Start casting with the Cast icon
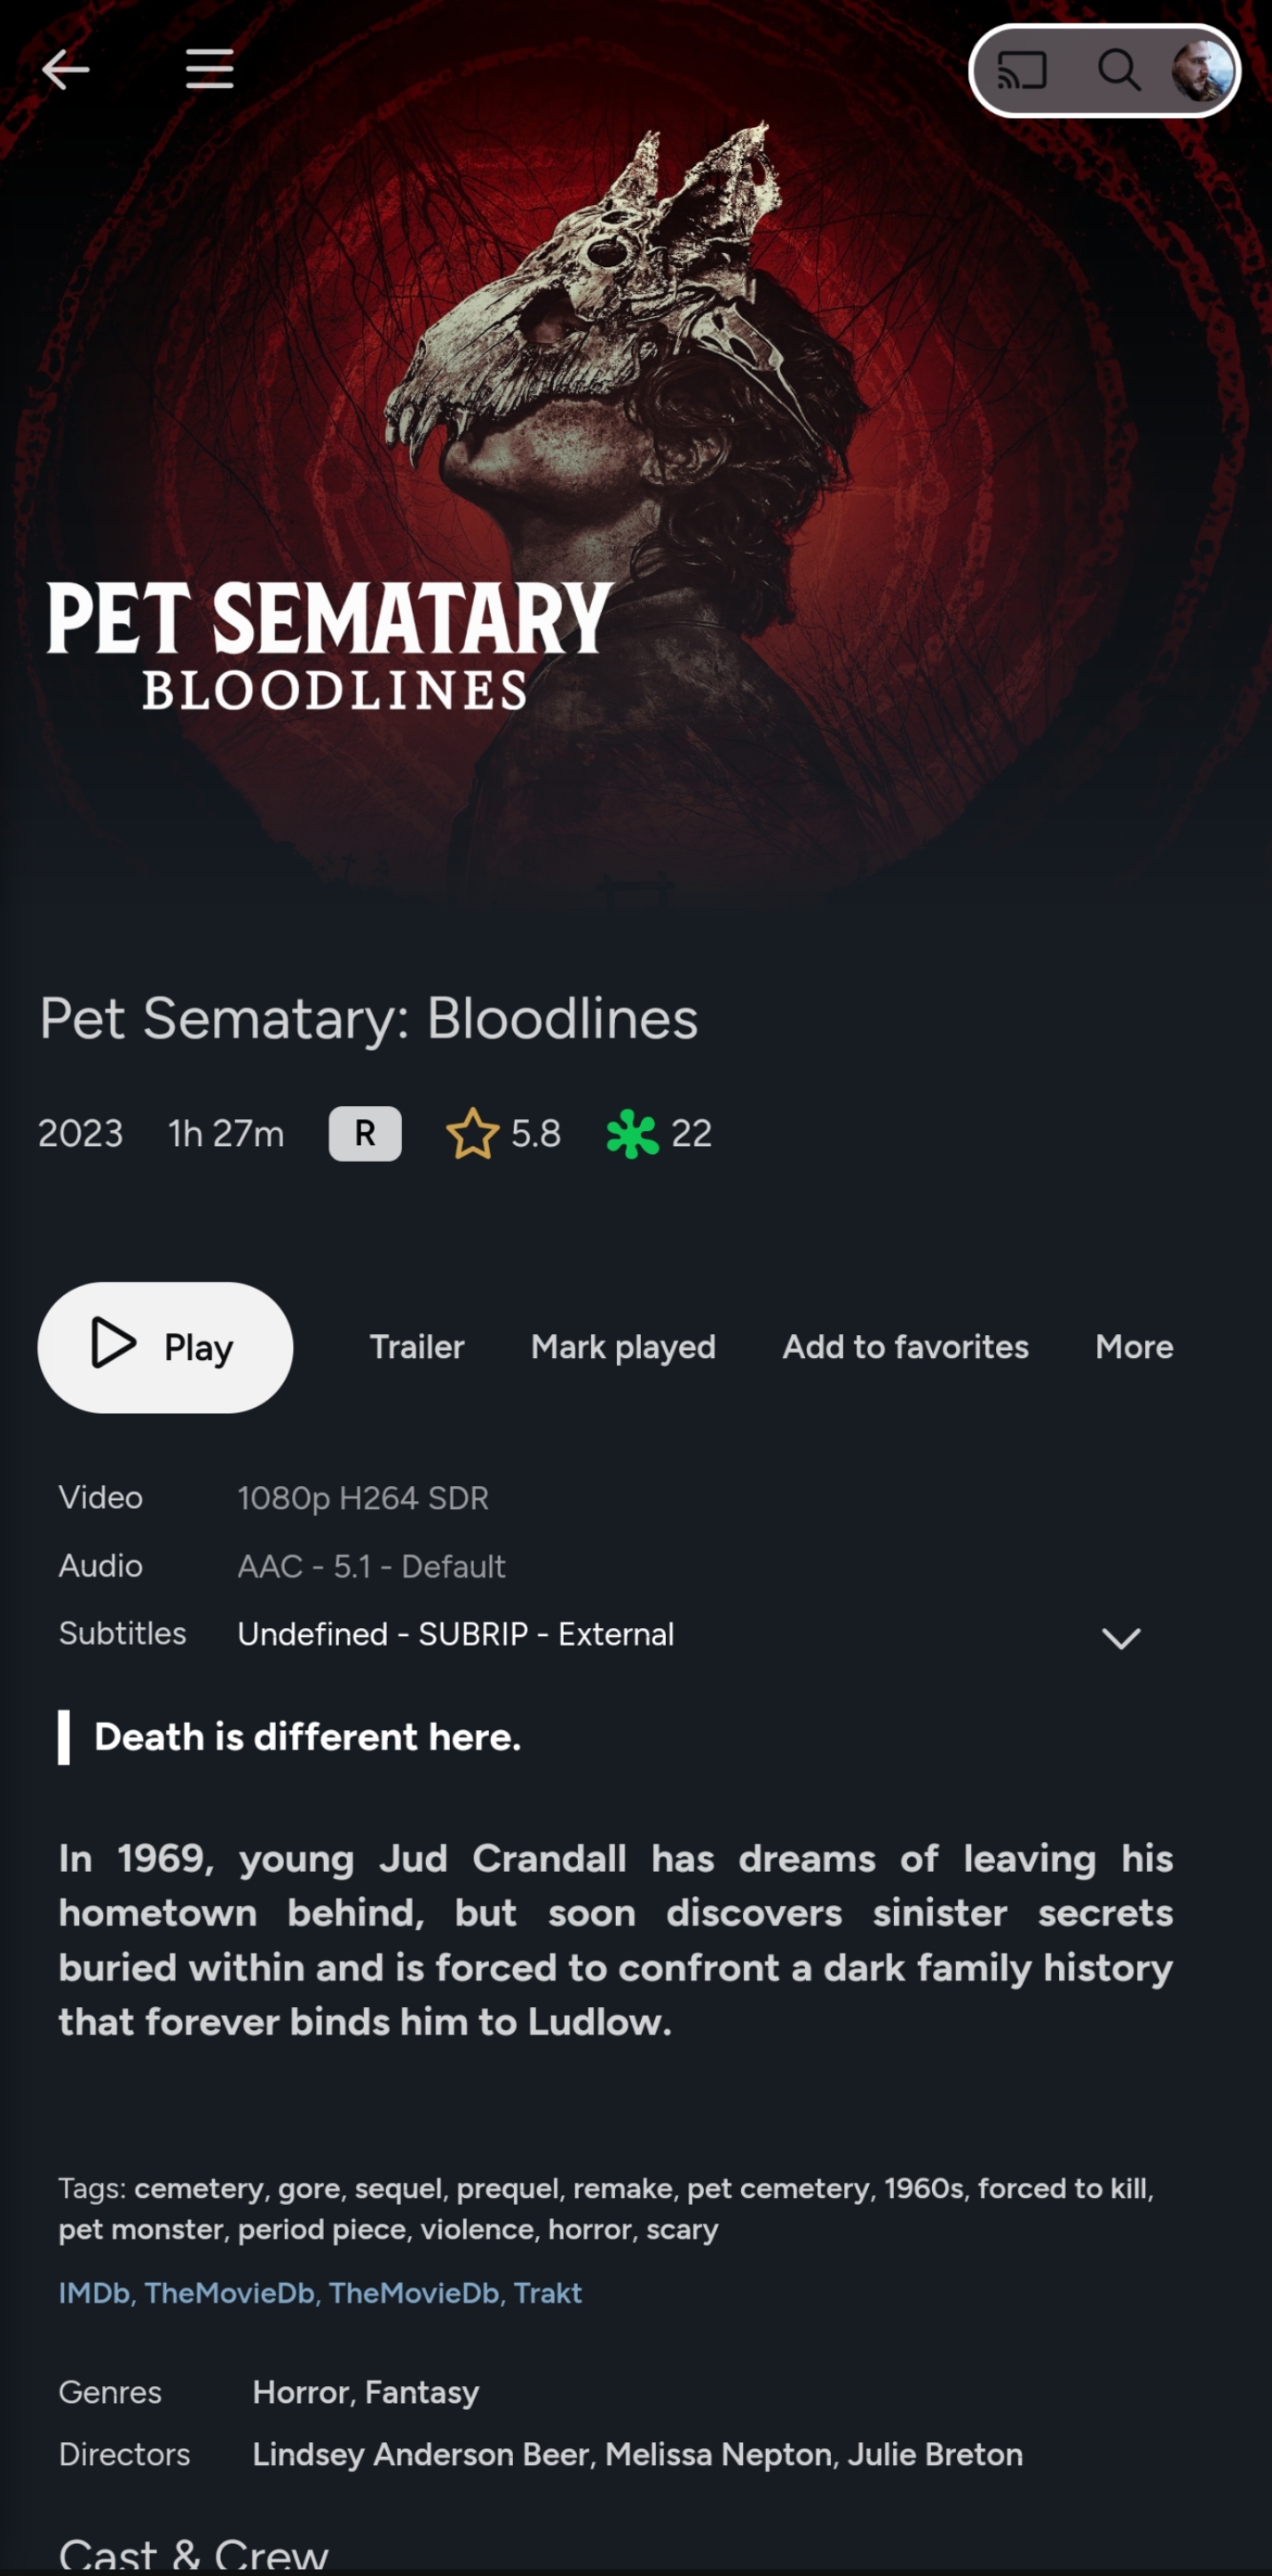Viewport: 1272px width, 2576px height. (x=1023, y=70)
